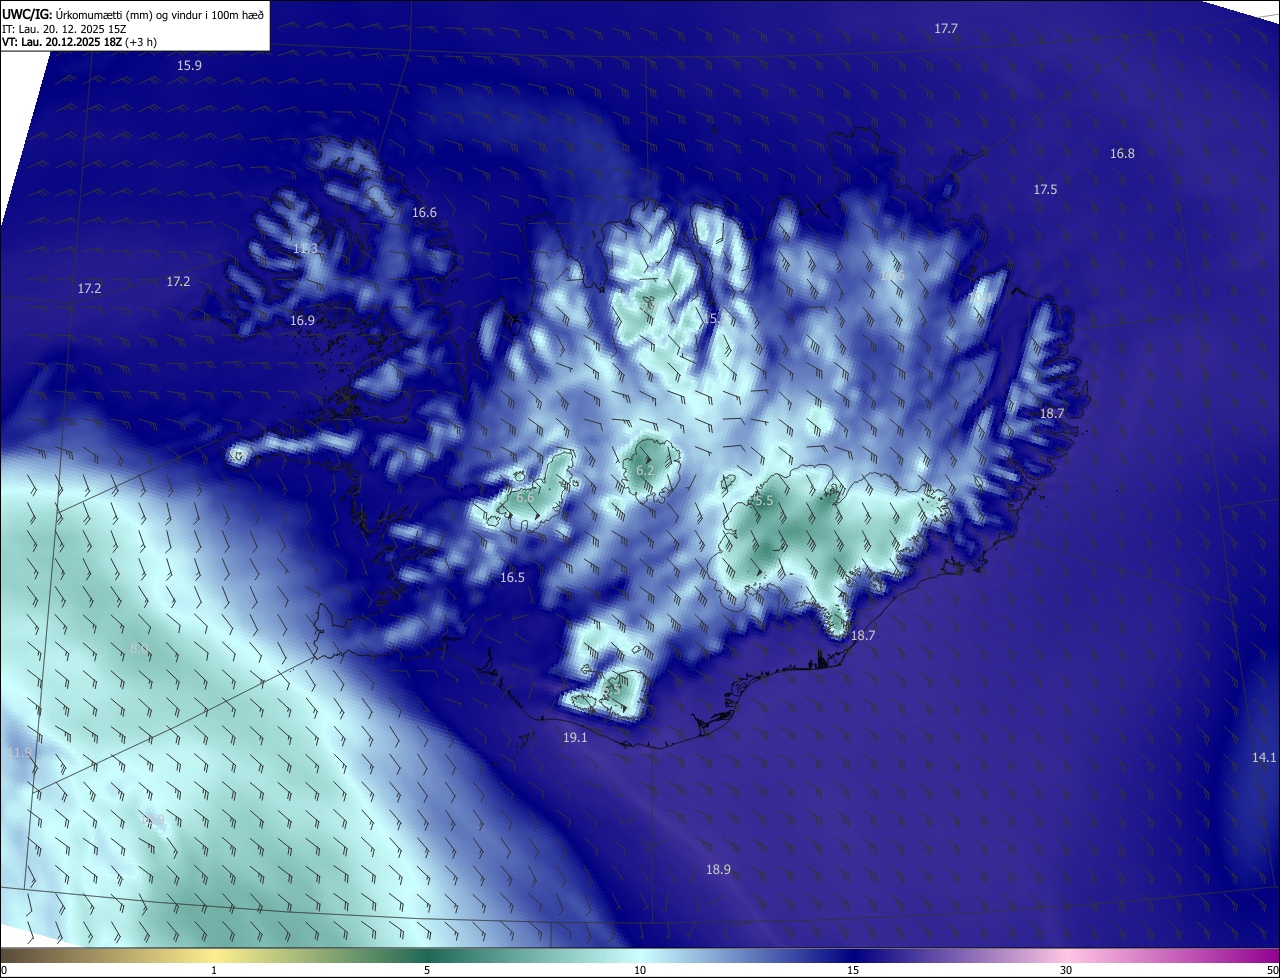Click the 16.9 value label
The width and height of the screenshot is (1280, 978).
pos(302,321)
